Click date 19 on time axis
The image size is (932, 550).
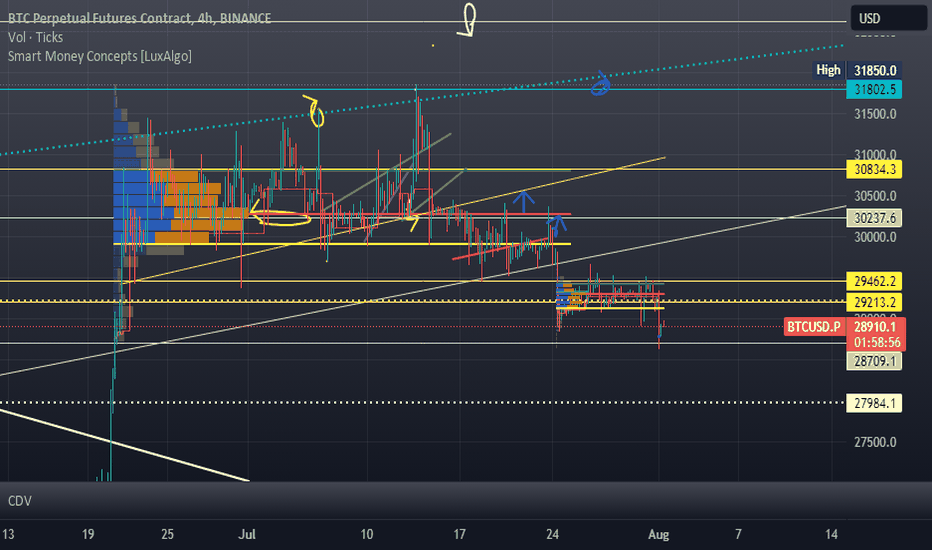point(88,535)
